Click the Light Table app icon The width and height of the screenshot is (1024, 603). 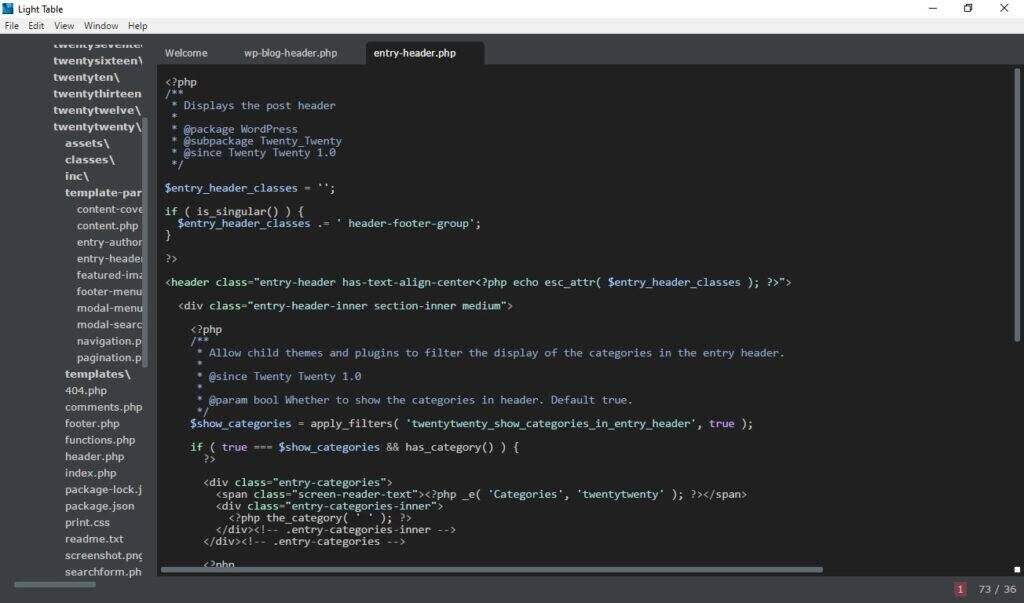tap(9, 9)
